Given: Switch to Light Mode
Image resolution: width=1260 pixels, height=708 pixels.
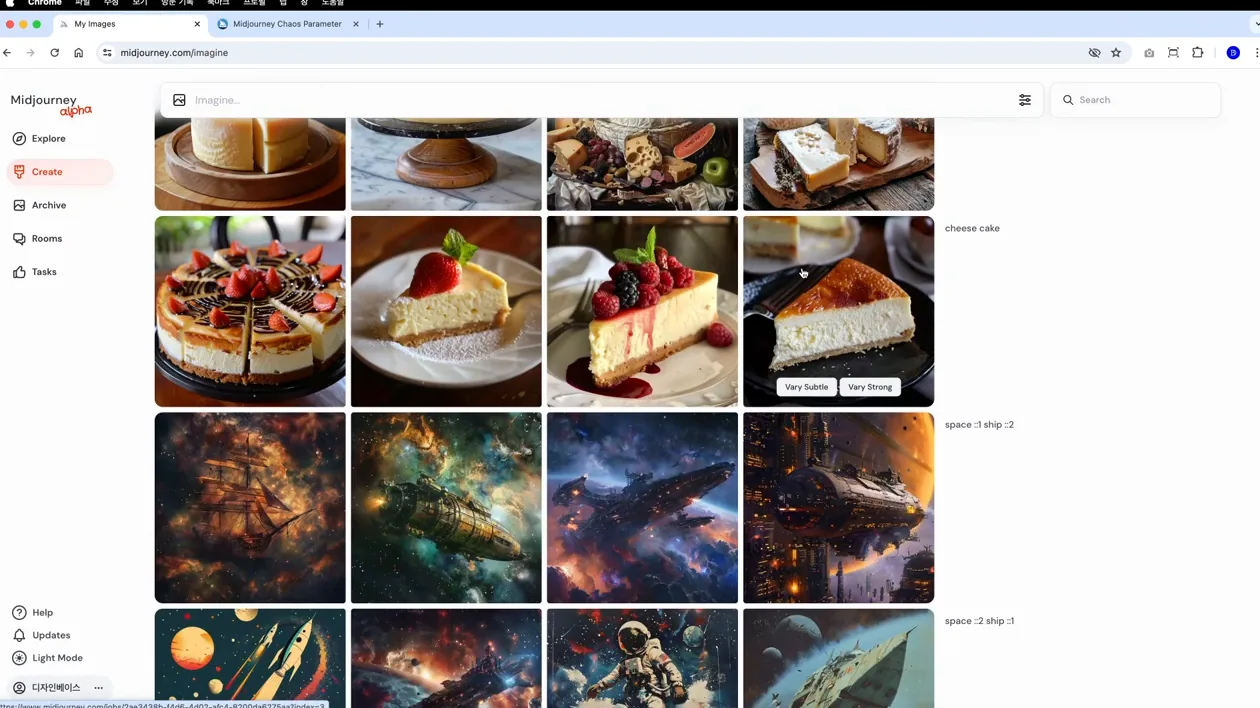Looking at the screenshot, I should [47, 658].
